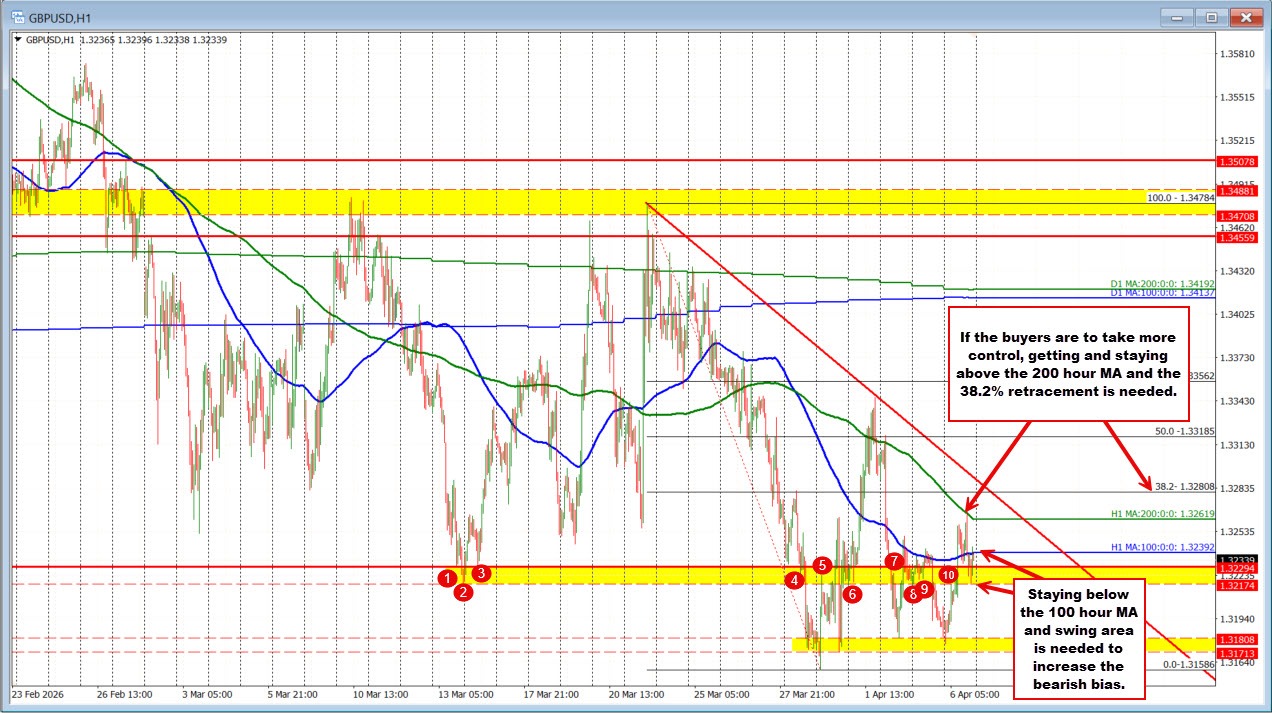Select the red circle marker numbered 7
Image resolution: width=1272 pixels, height=713 pixels.
click(893, 562)
